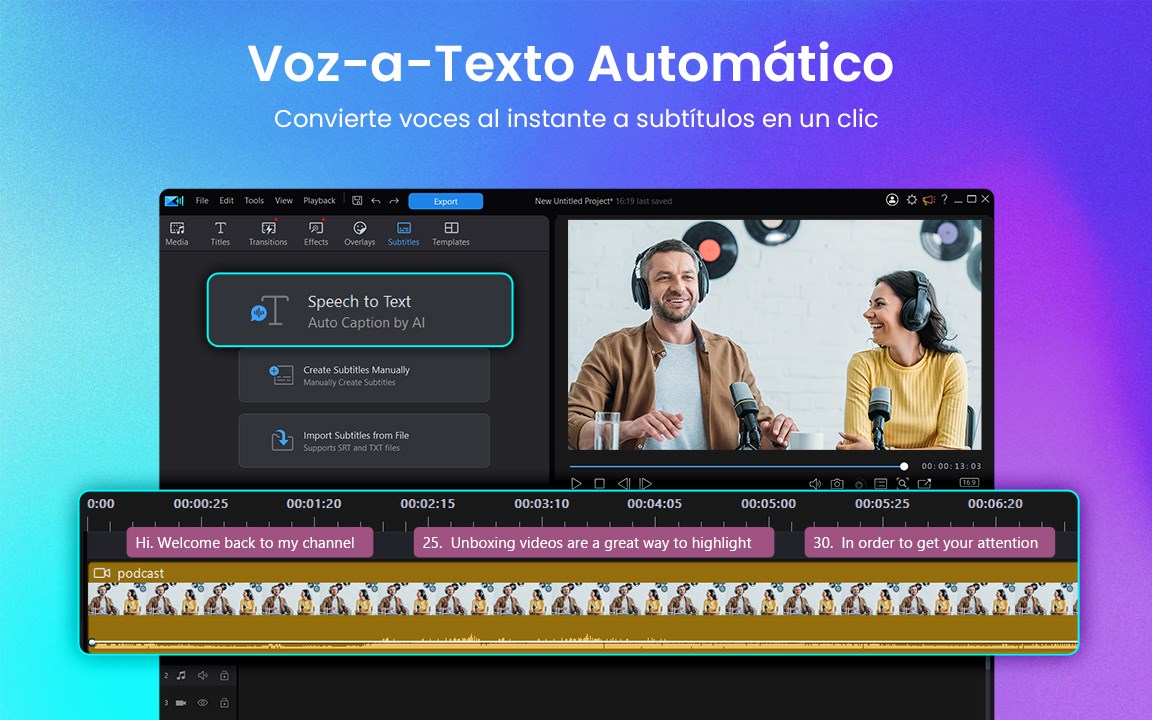Click the preview seek bar handle
Viewport: 1152px width, 720px height.
point(904,467)
